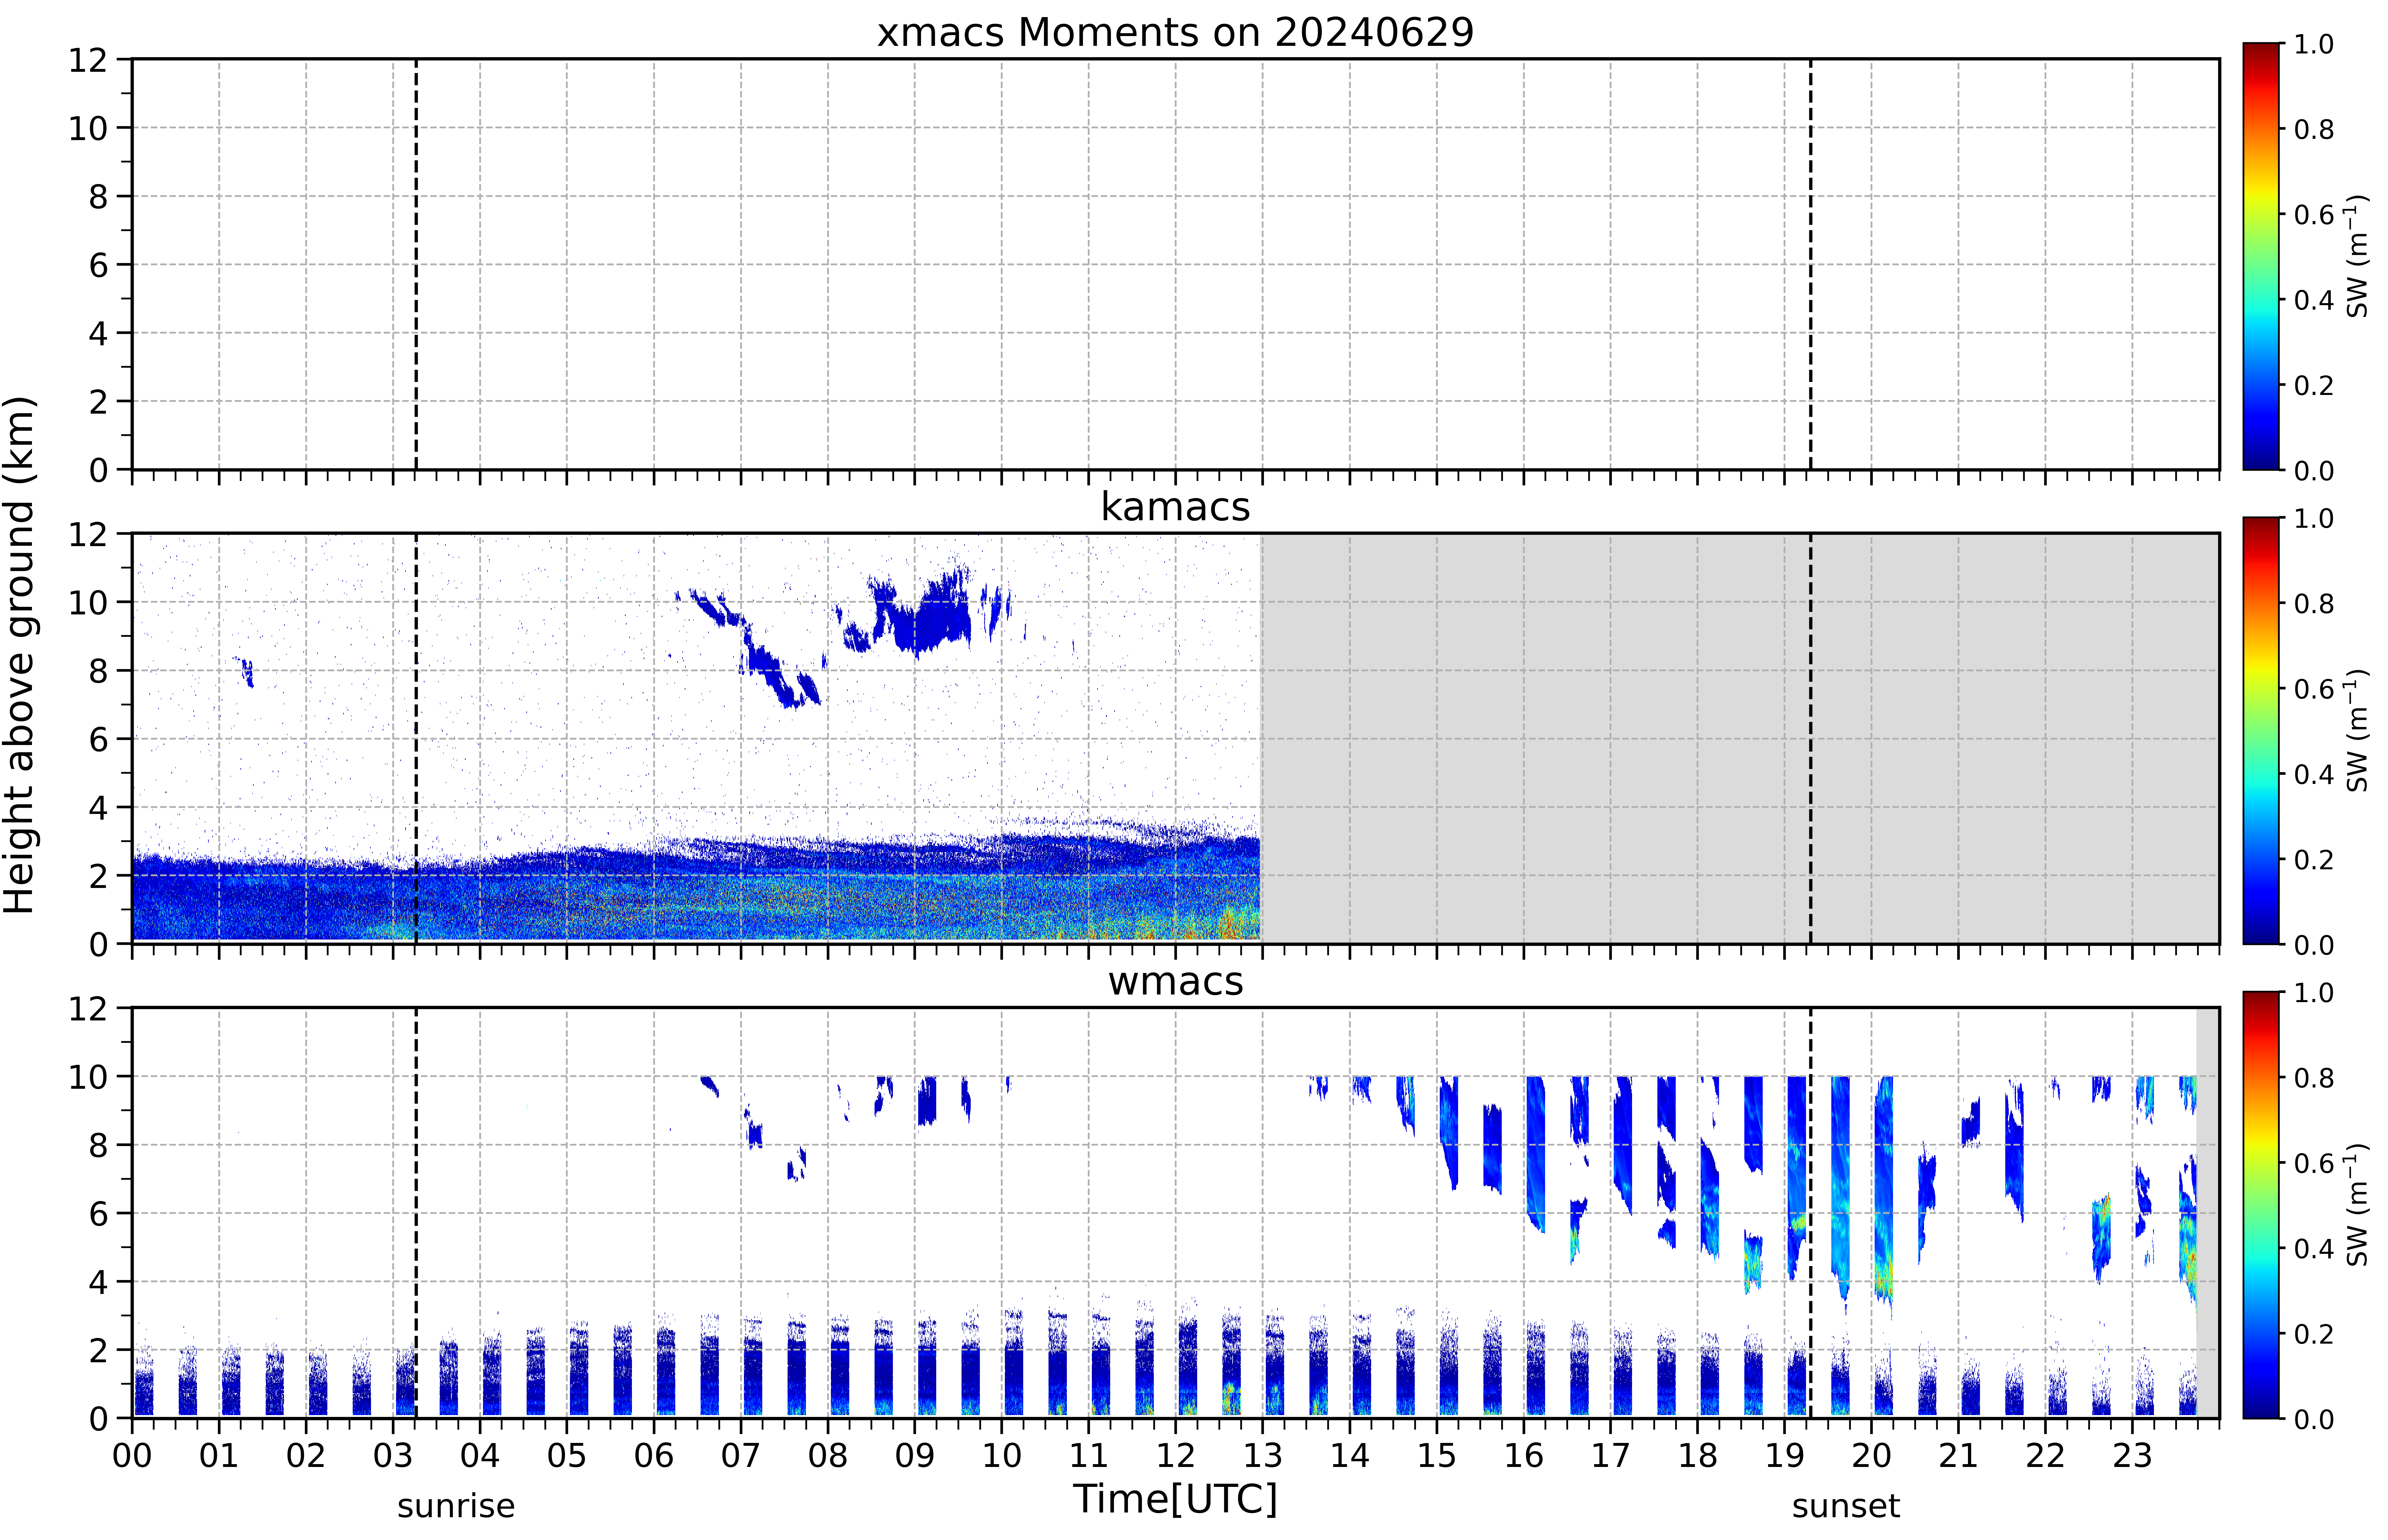This screenshot has height=1540, width=2388.
Task: Click the '00' tick label on time axis
Action: (132, 1456)
